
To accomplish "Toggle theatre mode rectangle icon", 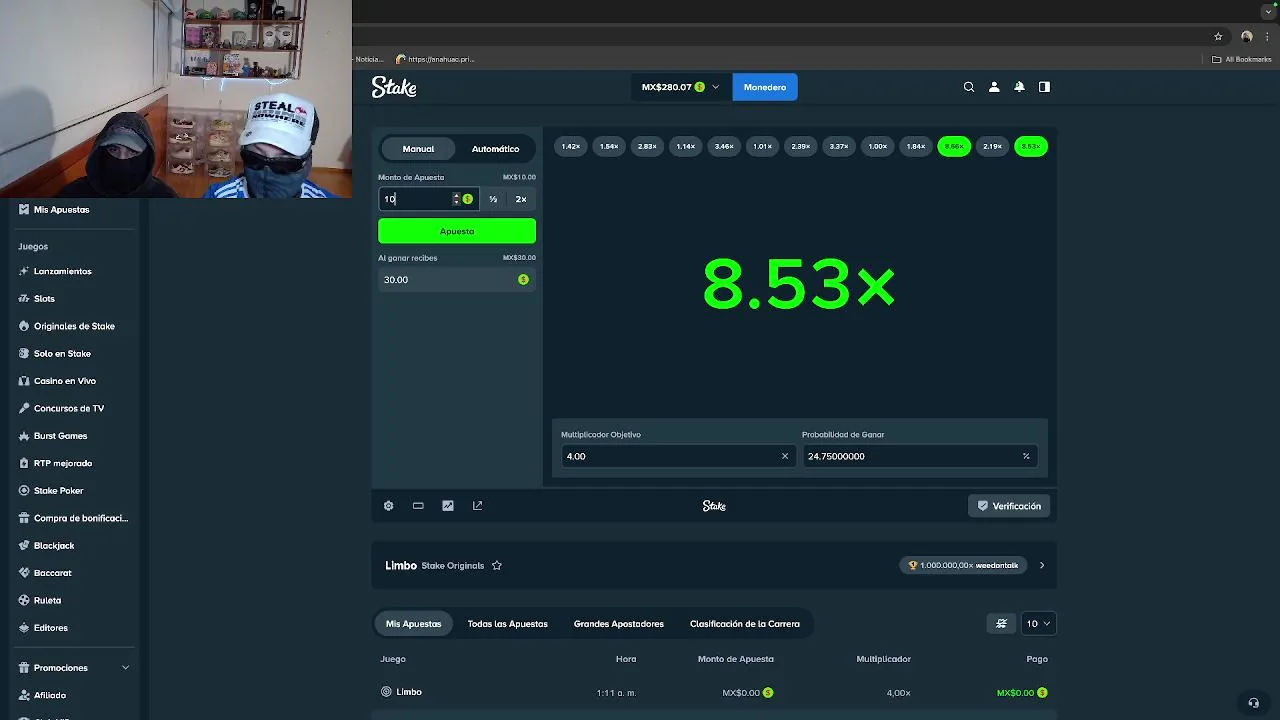I will (418, 506).
